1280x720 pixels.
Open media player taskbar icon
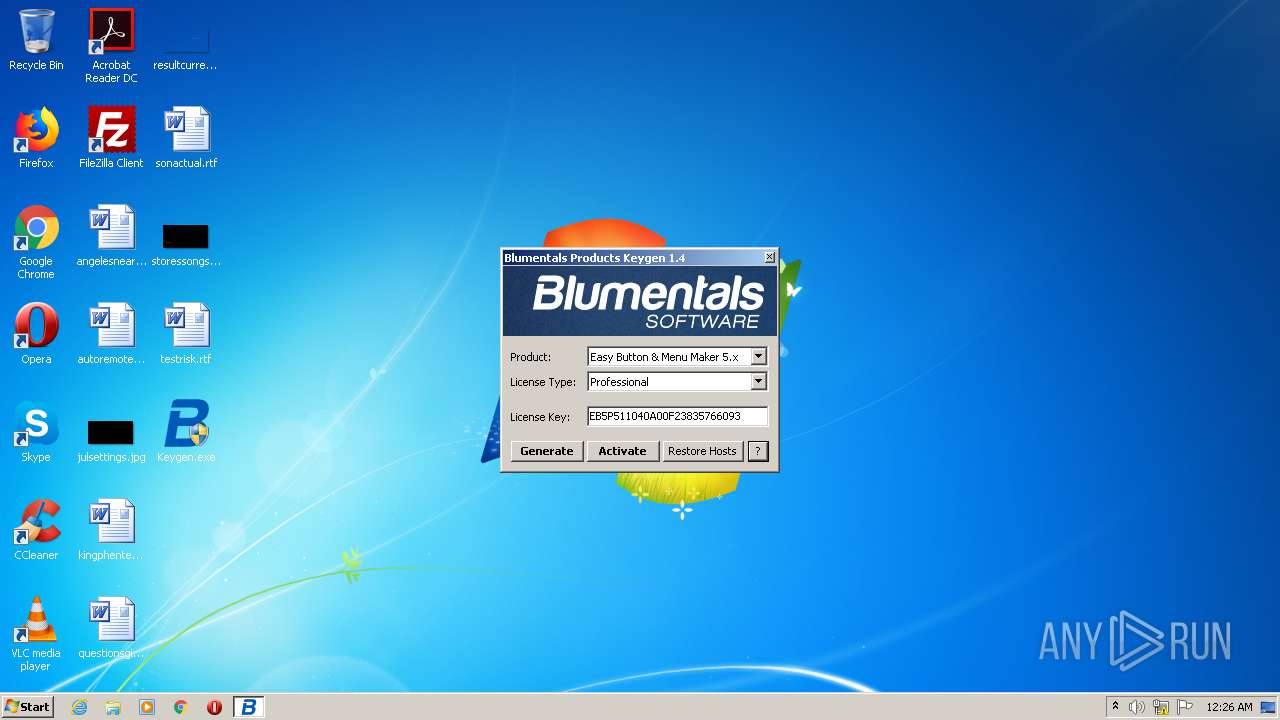pos(147,707)
